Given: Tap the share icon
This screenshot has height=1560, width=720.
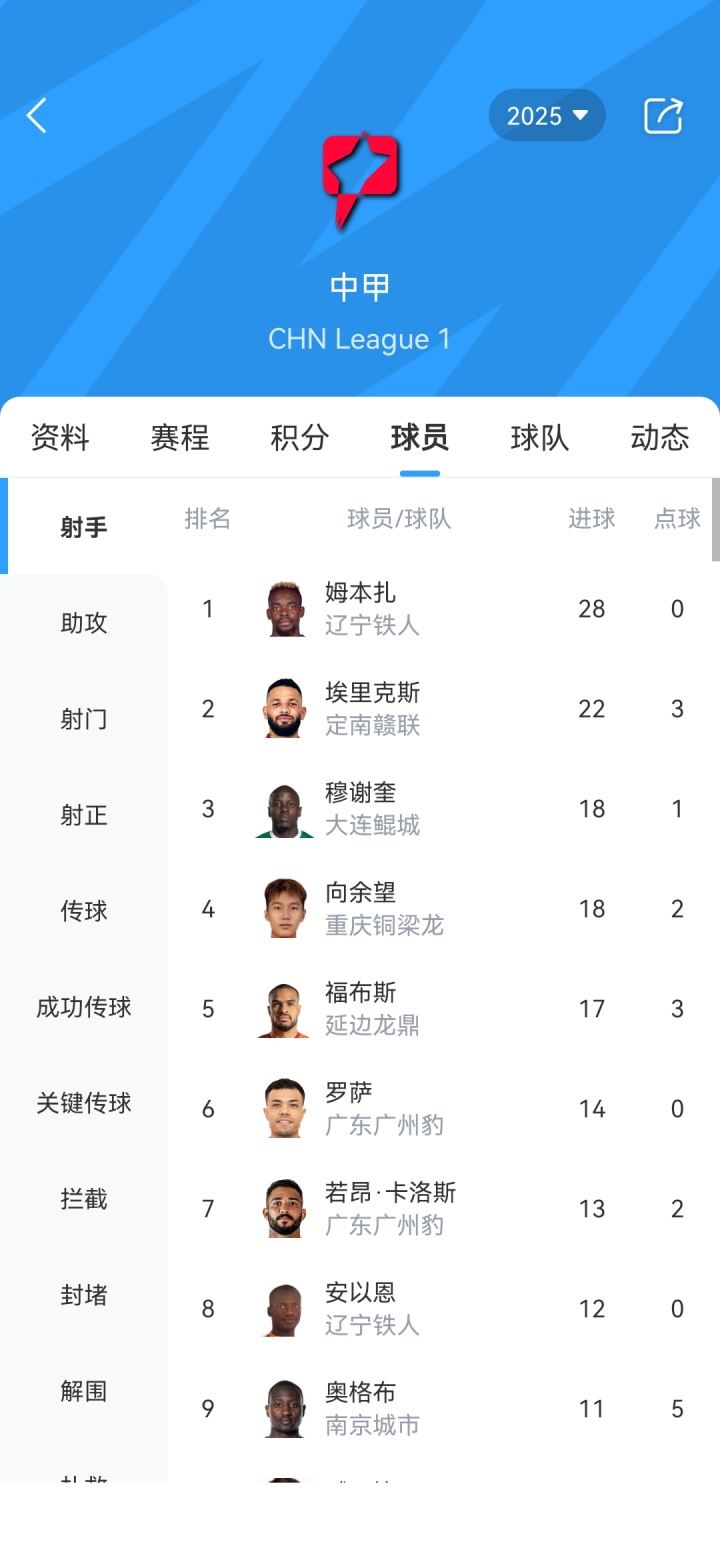Looking at the screenshot, I should click(662, 116).
